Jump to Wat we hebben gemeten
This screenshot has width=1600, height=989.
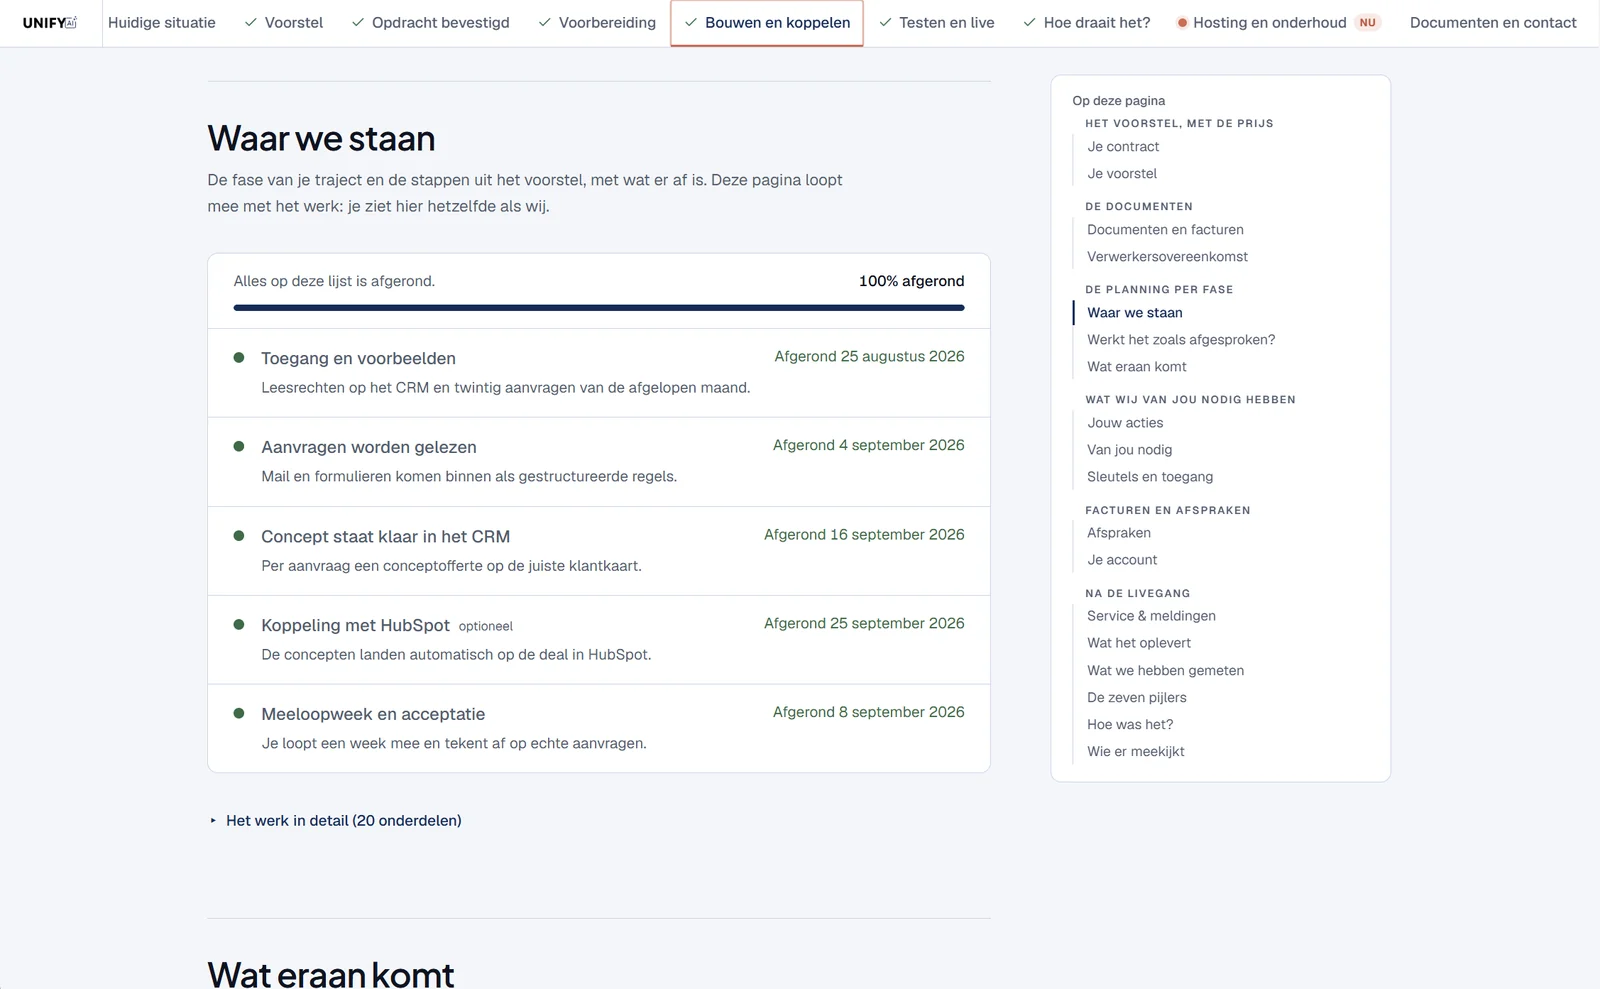tap(1165, 671)
